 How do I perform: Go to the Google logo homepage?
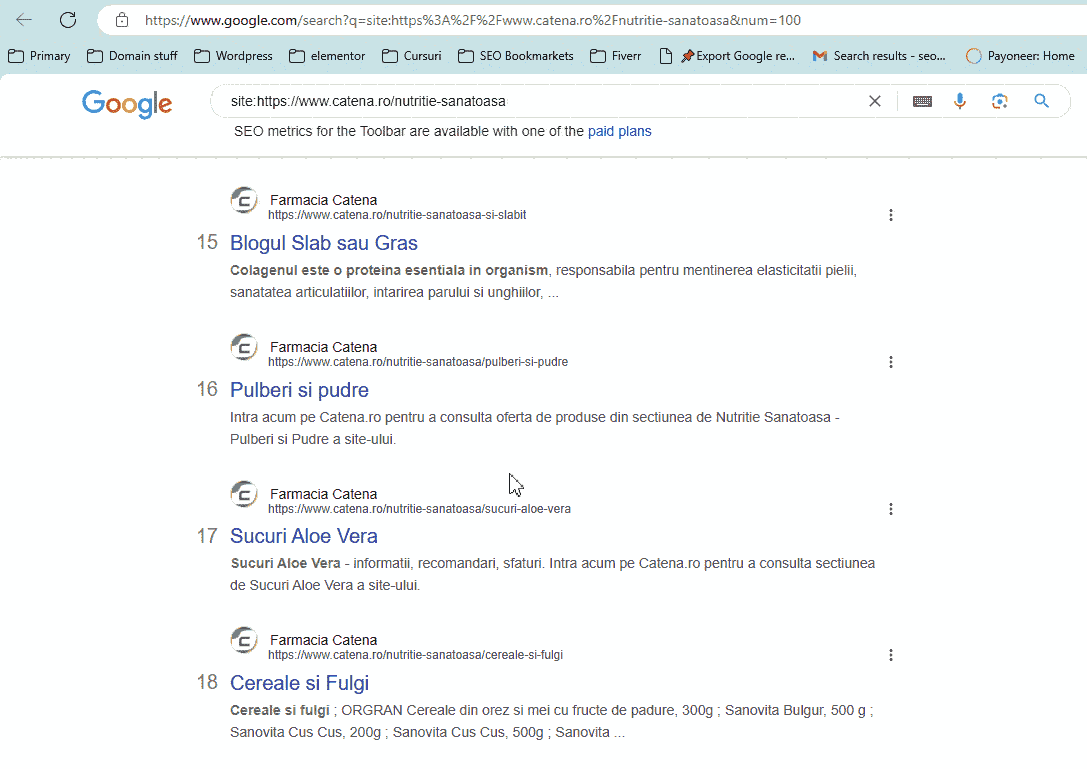click(x=127, y=103)
